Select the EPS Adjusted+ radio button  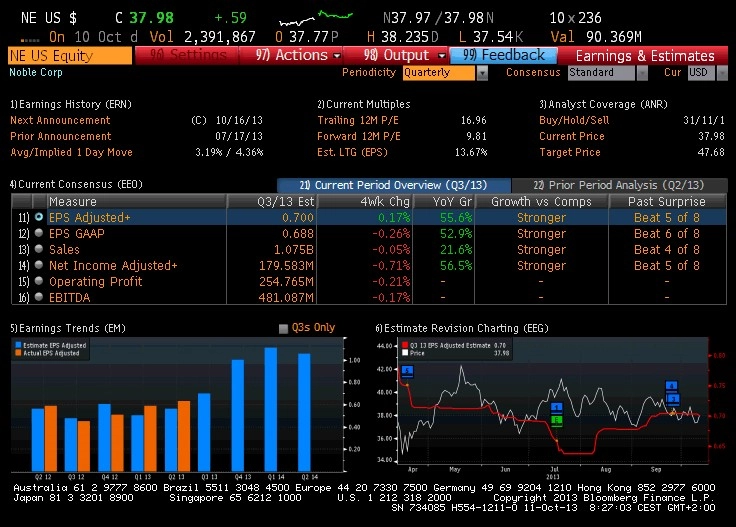(x=39, y=217)
